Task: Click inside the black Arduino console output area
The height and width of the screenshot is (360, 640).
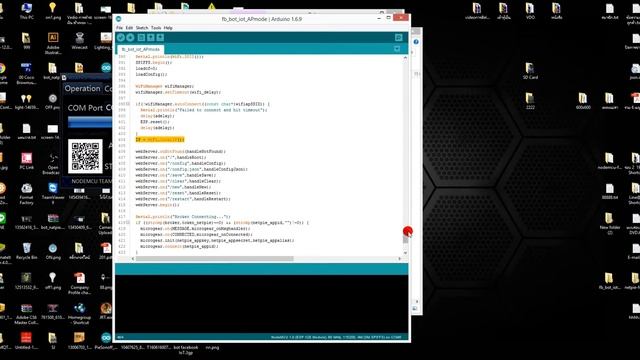Action: click(x=261, y=304)
